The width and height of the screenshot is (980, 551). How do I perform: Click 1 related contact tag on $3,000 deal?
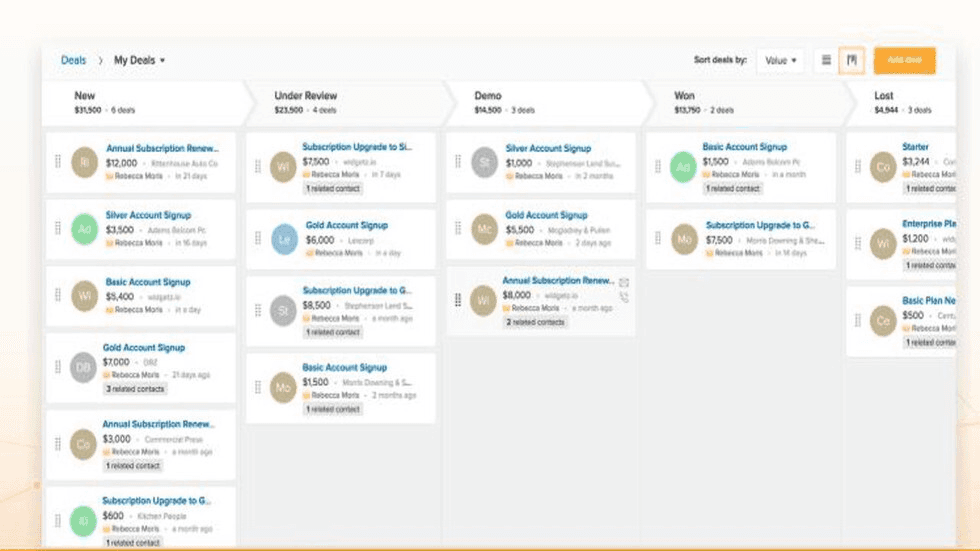pos(133,465)
